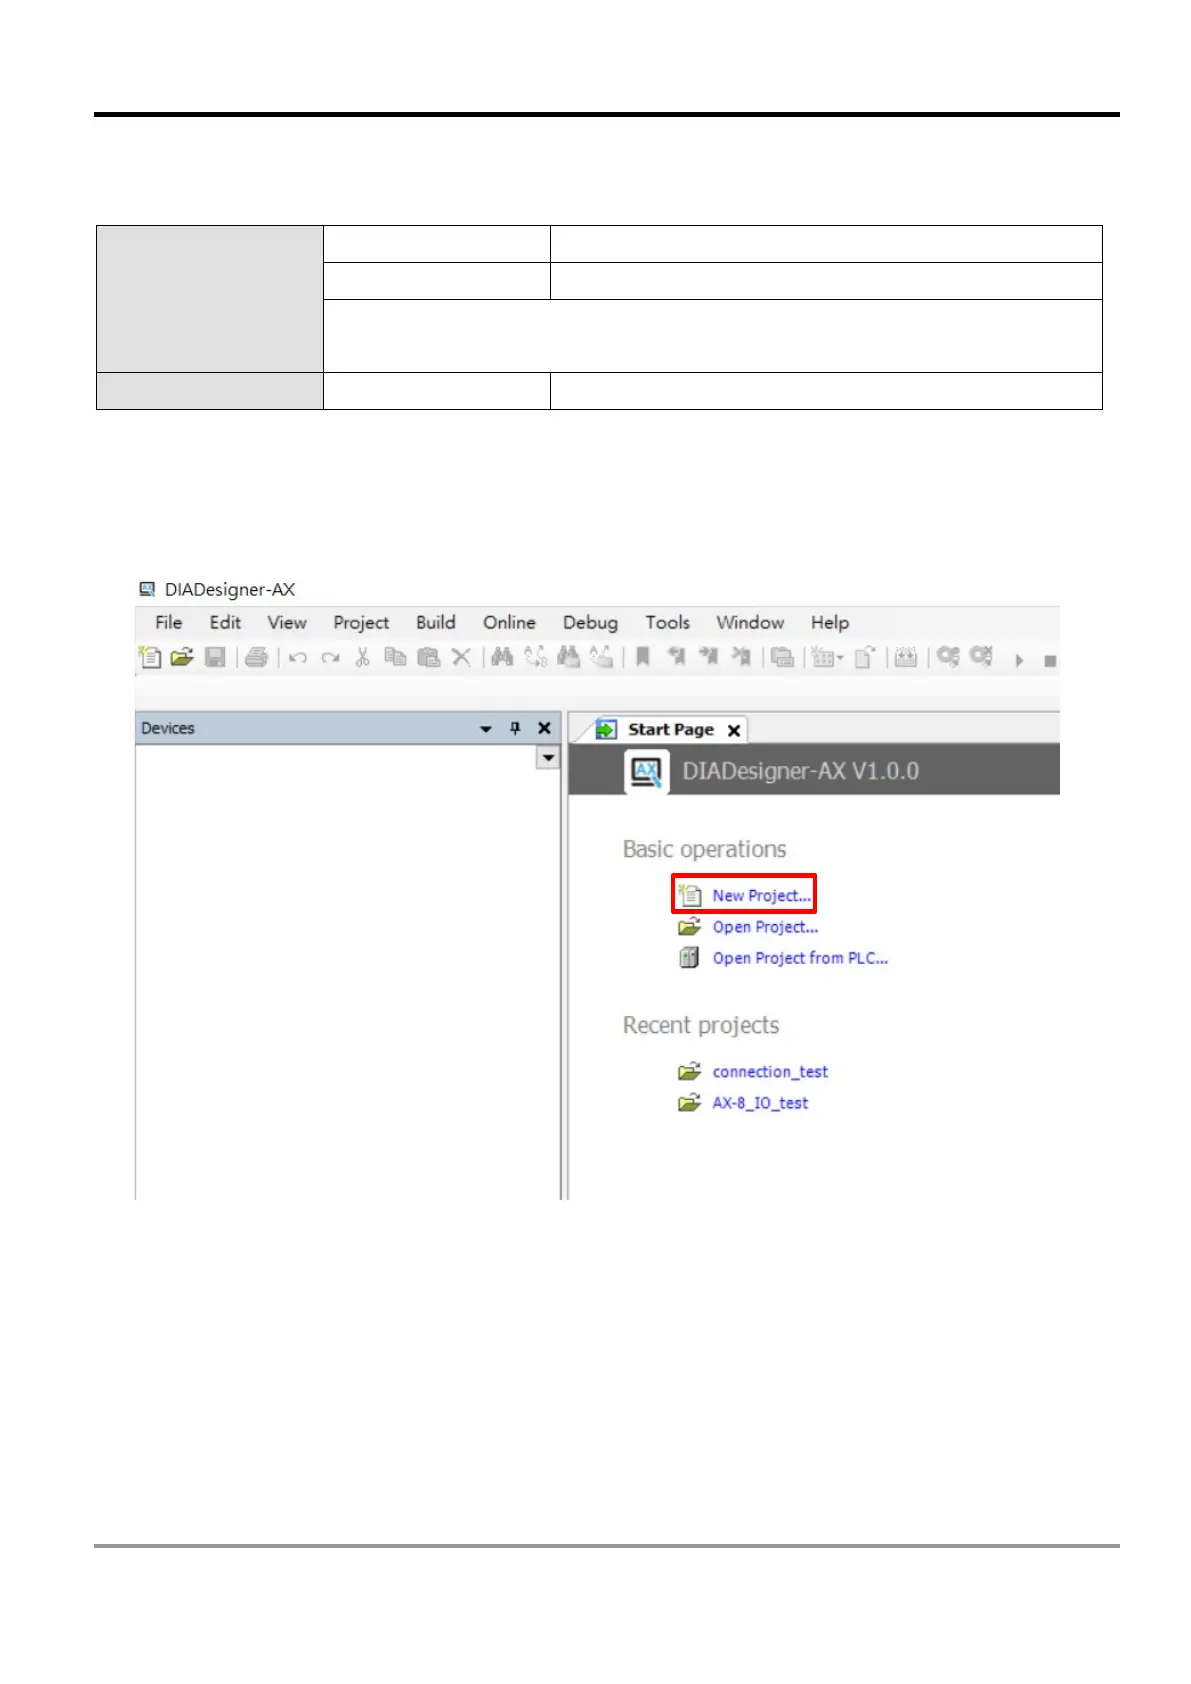Open the Project menu
Screen dimensions: 1191x1684
coord(361,622)
